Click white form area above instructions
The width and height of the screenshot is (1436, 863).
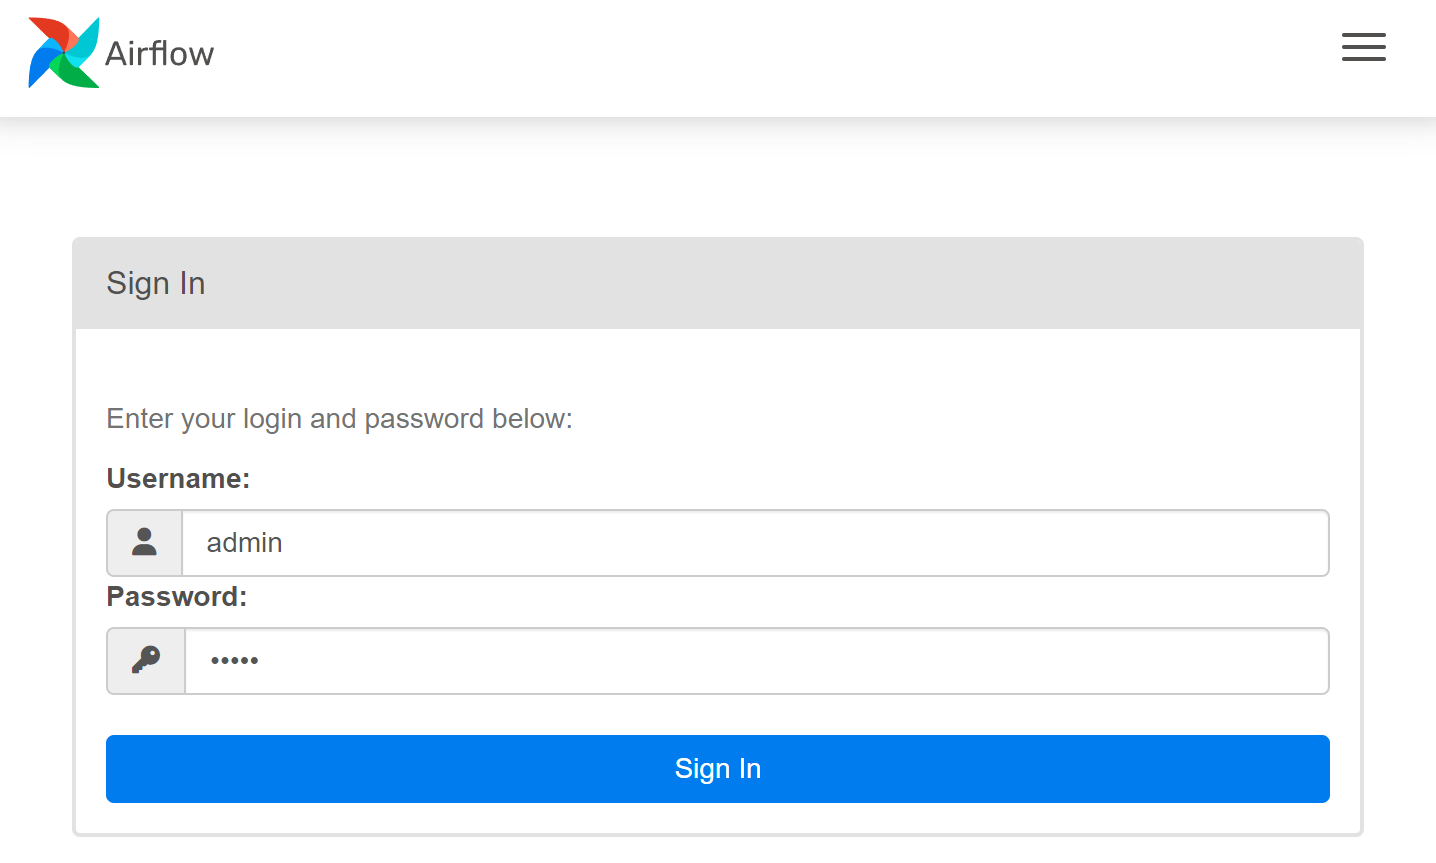[x=716, y=365]
